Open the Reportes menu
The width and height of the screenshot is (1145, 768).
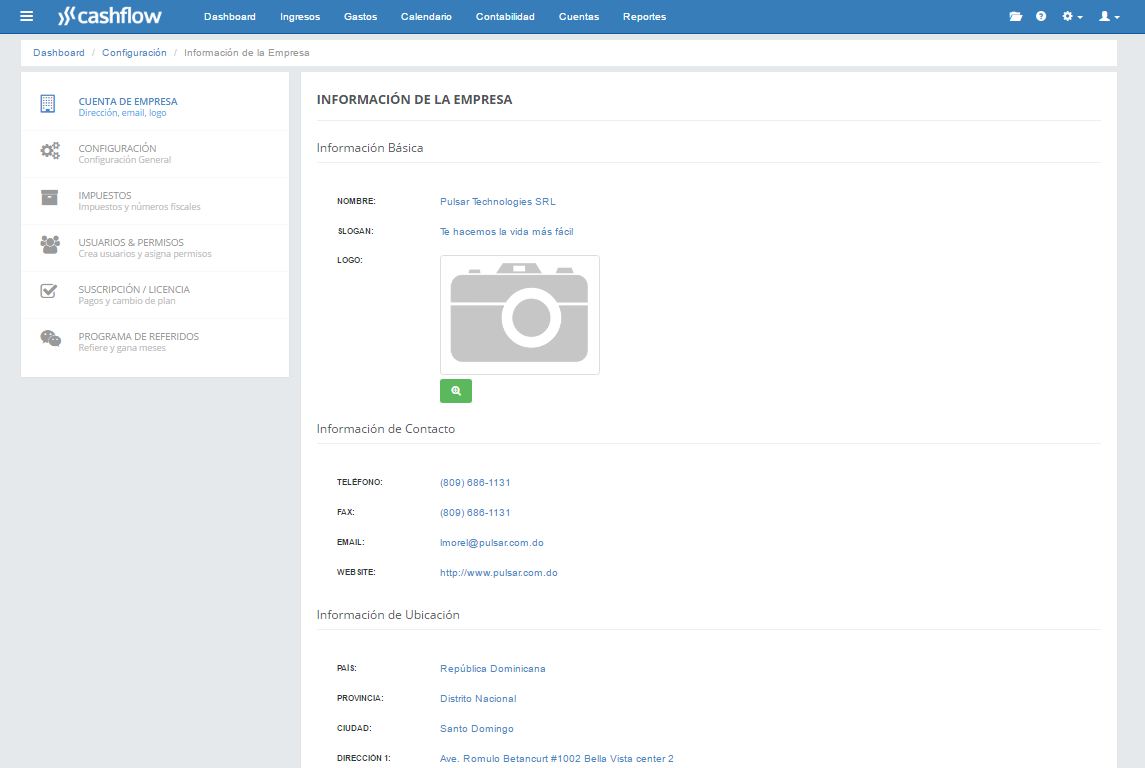tap(645, 16)
